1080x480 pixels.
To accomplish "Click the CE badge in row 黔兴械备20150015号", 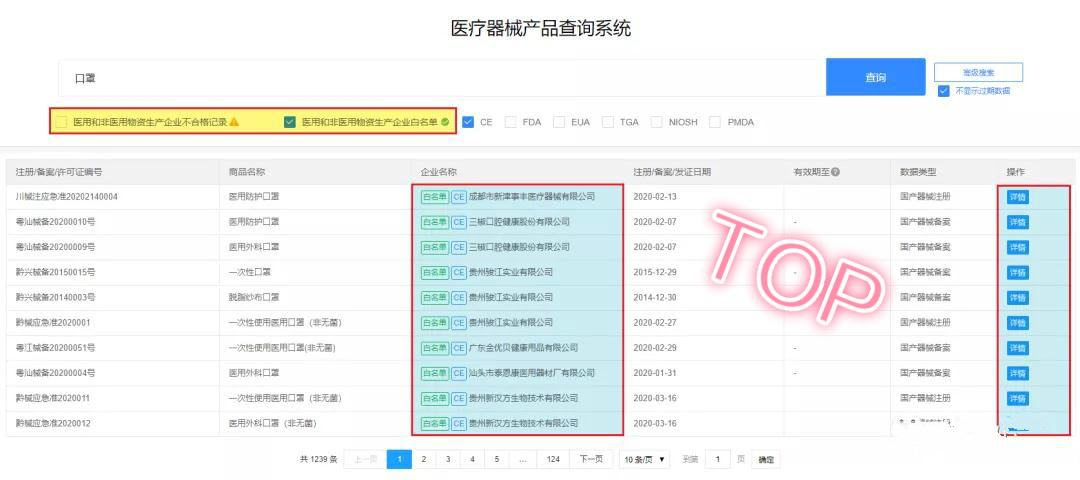I will [459, 272].
